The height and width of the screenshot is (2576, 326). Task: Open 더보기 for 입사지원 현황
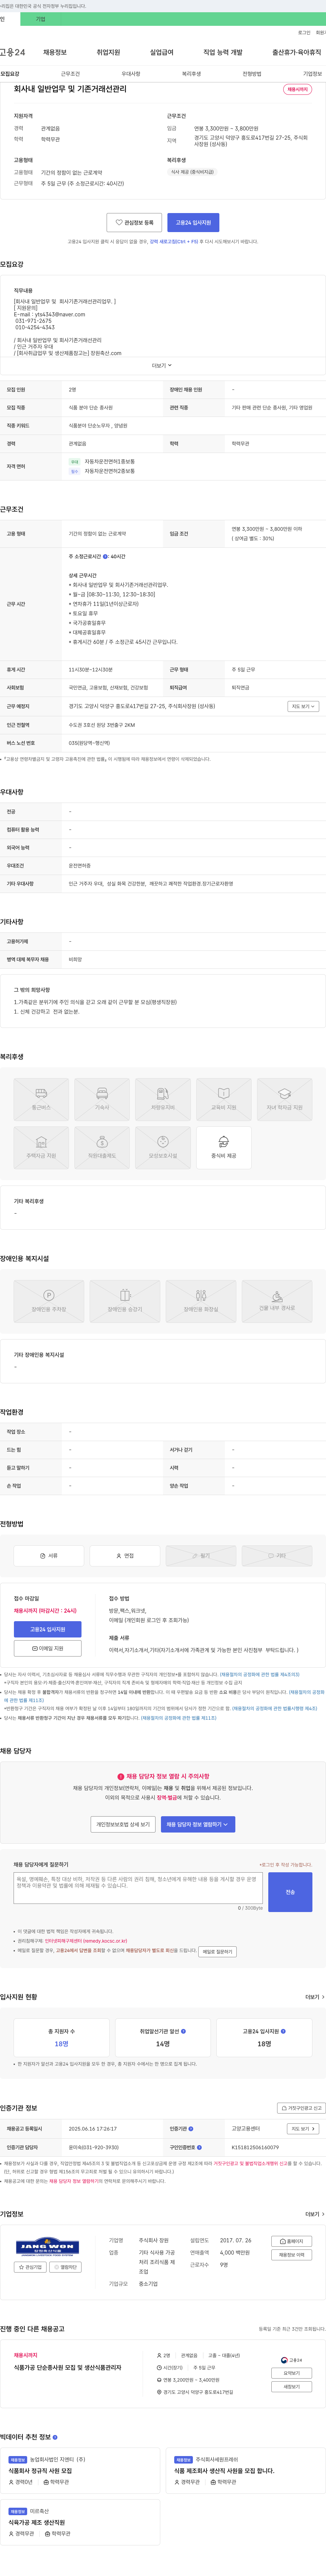(315, 1997)
